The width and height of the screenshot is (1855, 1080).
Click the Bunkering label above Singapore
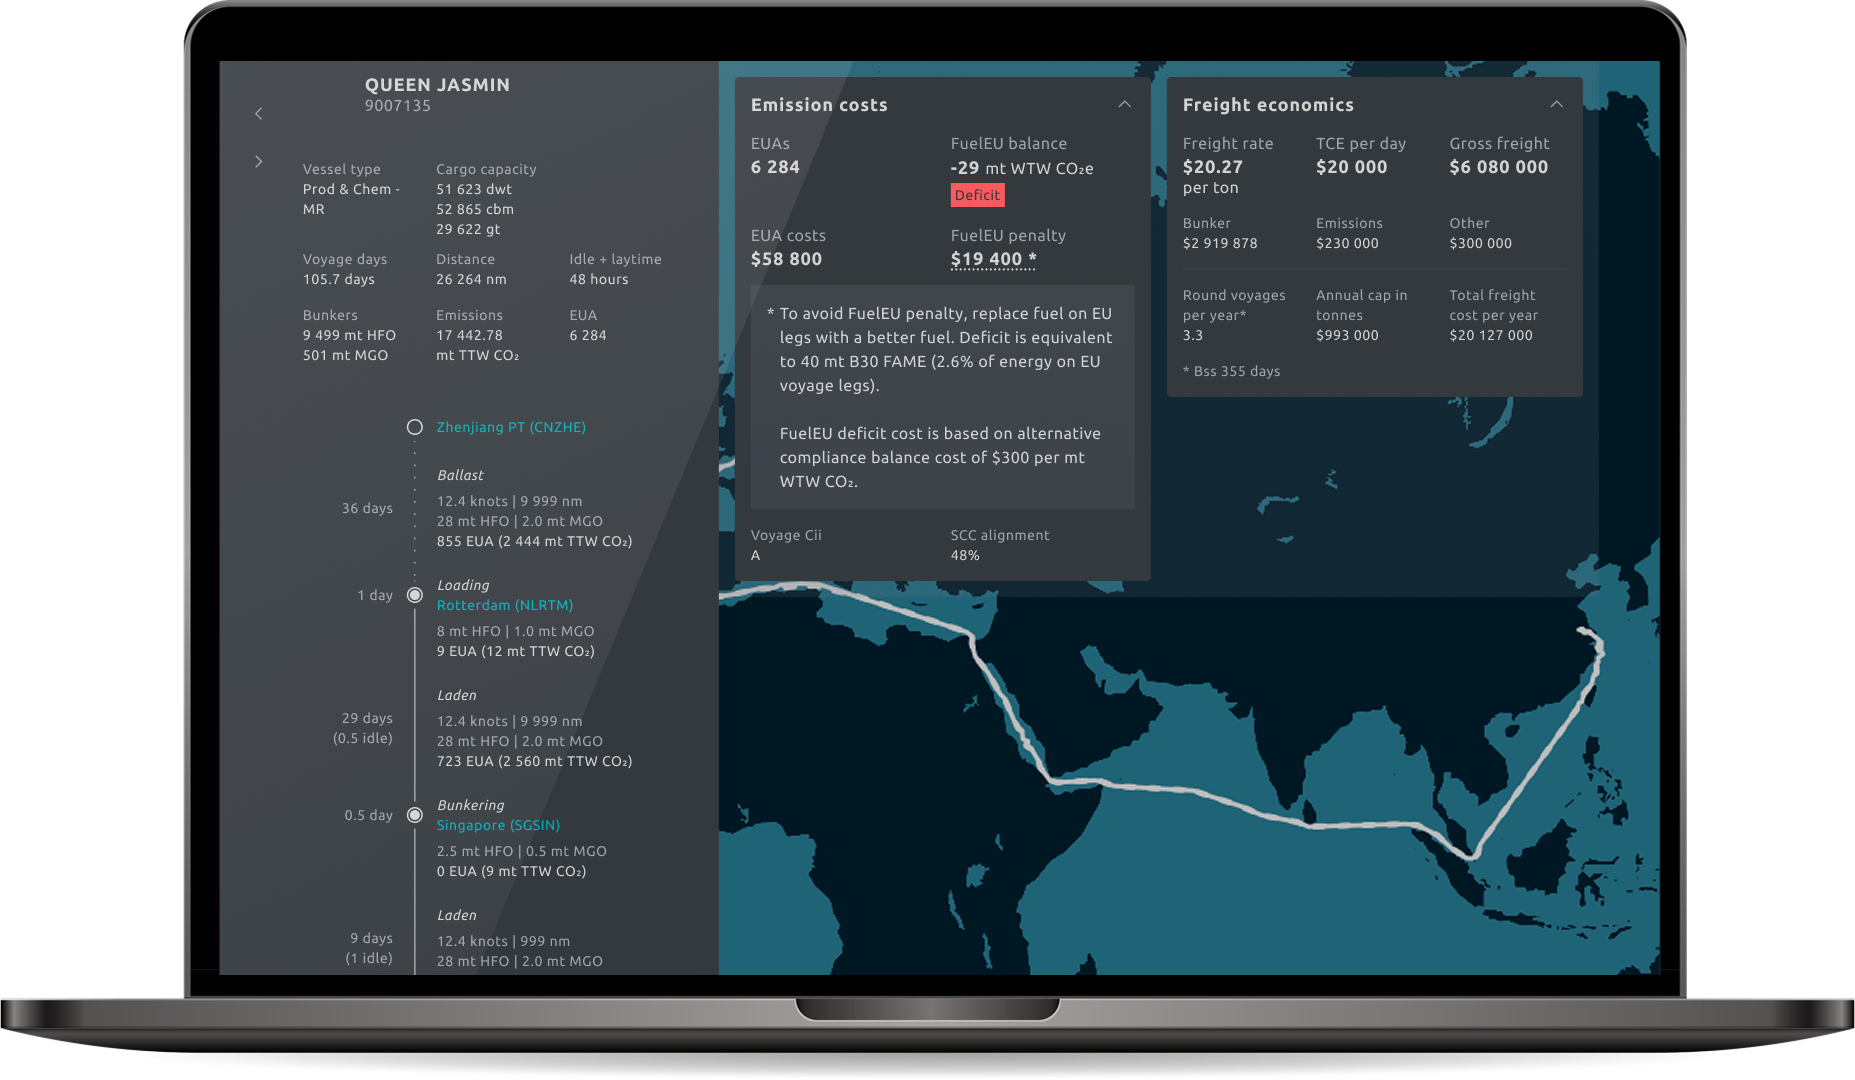coord(470,805)
